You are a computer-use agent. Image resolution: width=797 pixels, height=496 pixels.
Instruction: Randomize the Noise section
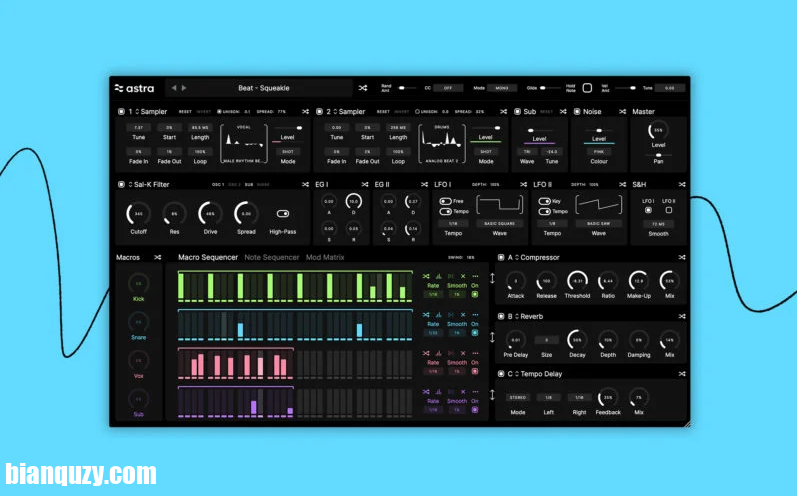coord(623,111)
